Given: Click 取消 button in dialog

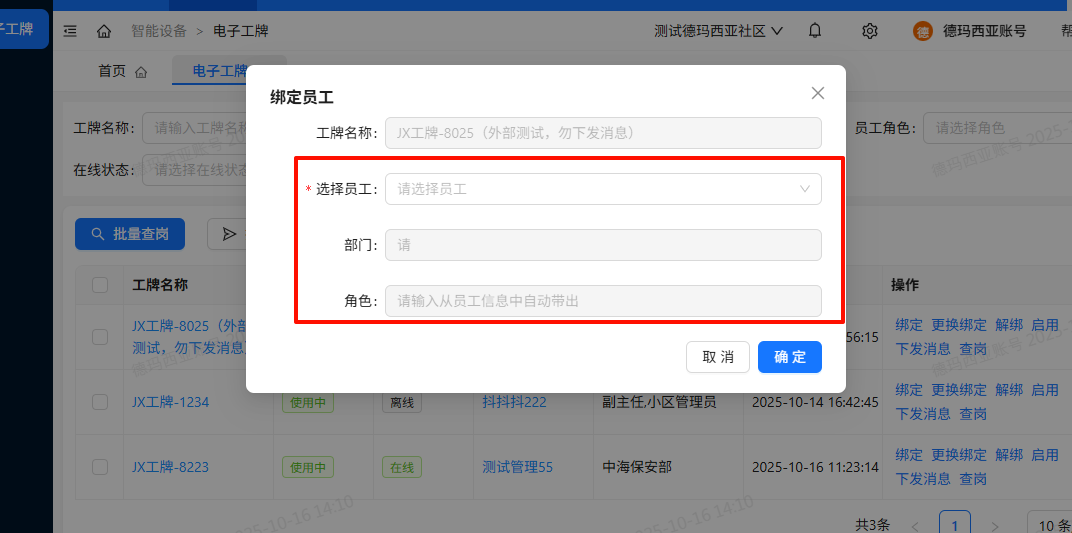Looking at the screenshot, I should pos(718,357).
